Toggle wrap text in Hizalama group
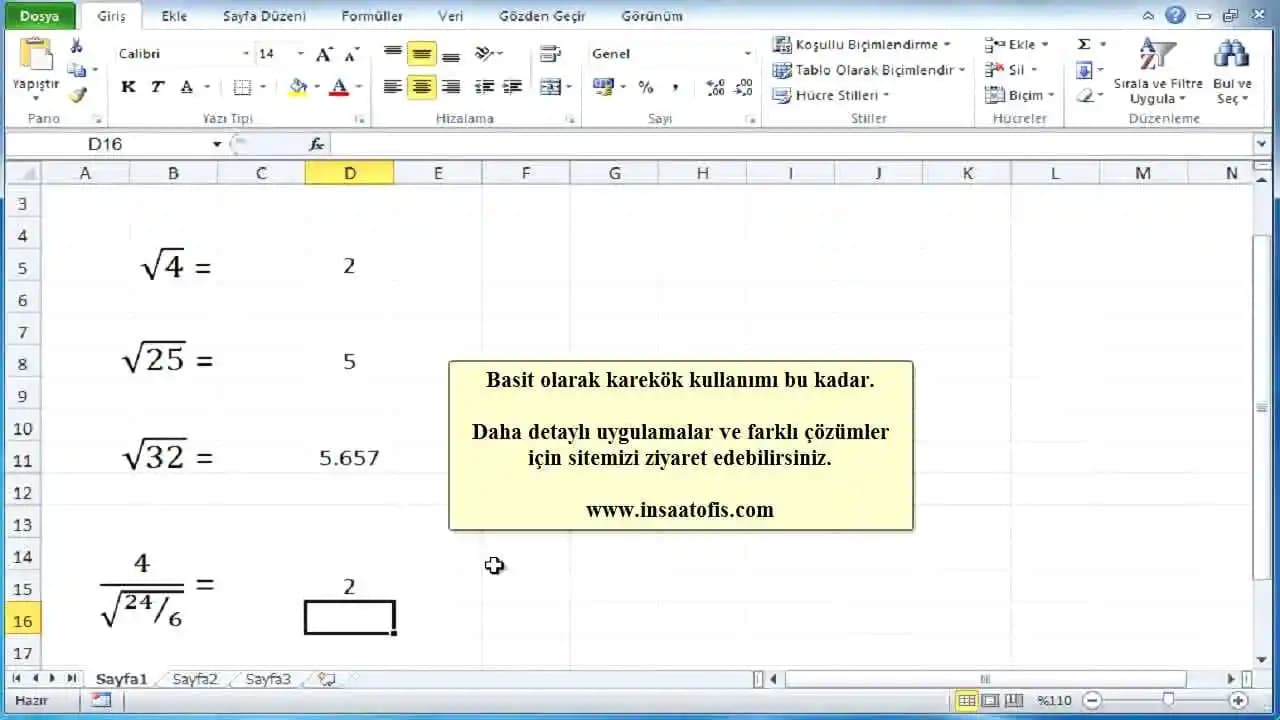The image size is (1280, 720). click(551, 53)
